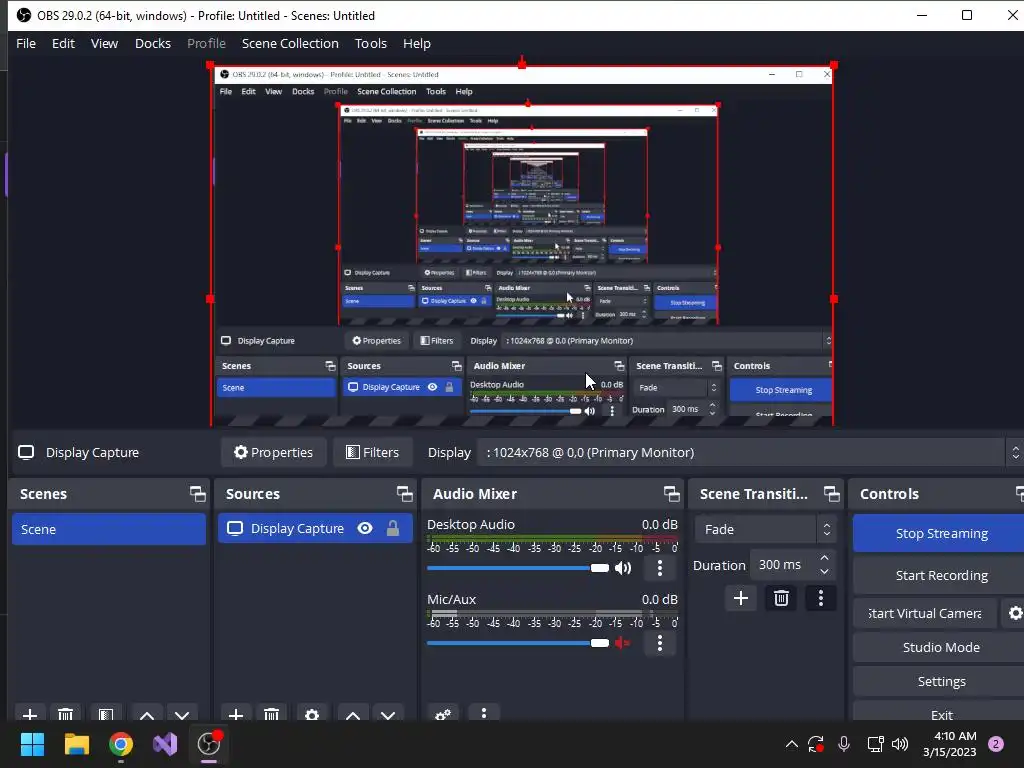
Task: Remove selected source with trash icon
Action: pos(271,714)
